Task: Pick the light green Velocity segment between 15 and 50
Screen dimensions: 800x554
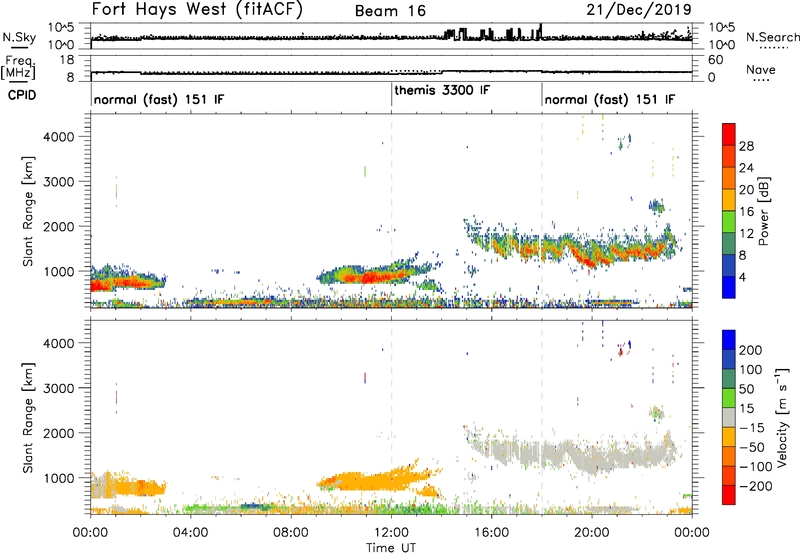Action: pos(729,398)
